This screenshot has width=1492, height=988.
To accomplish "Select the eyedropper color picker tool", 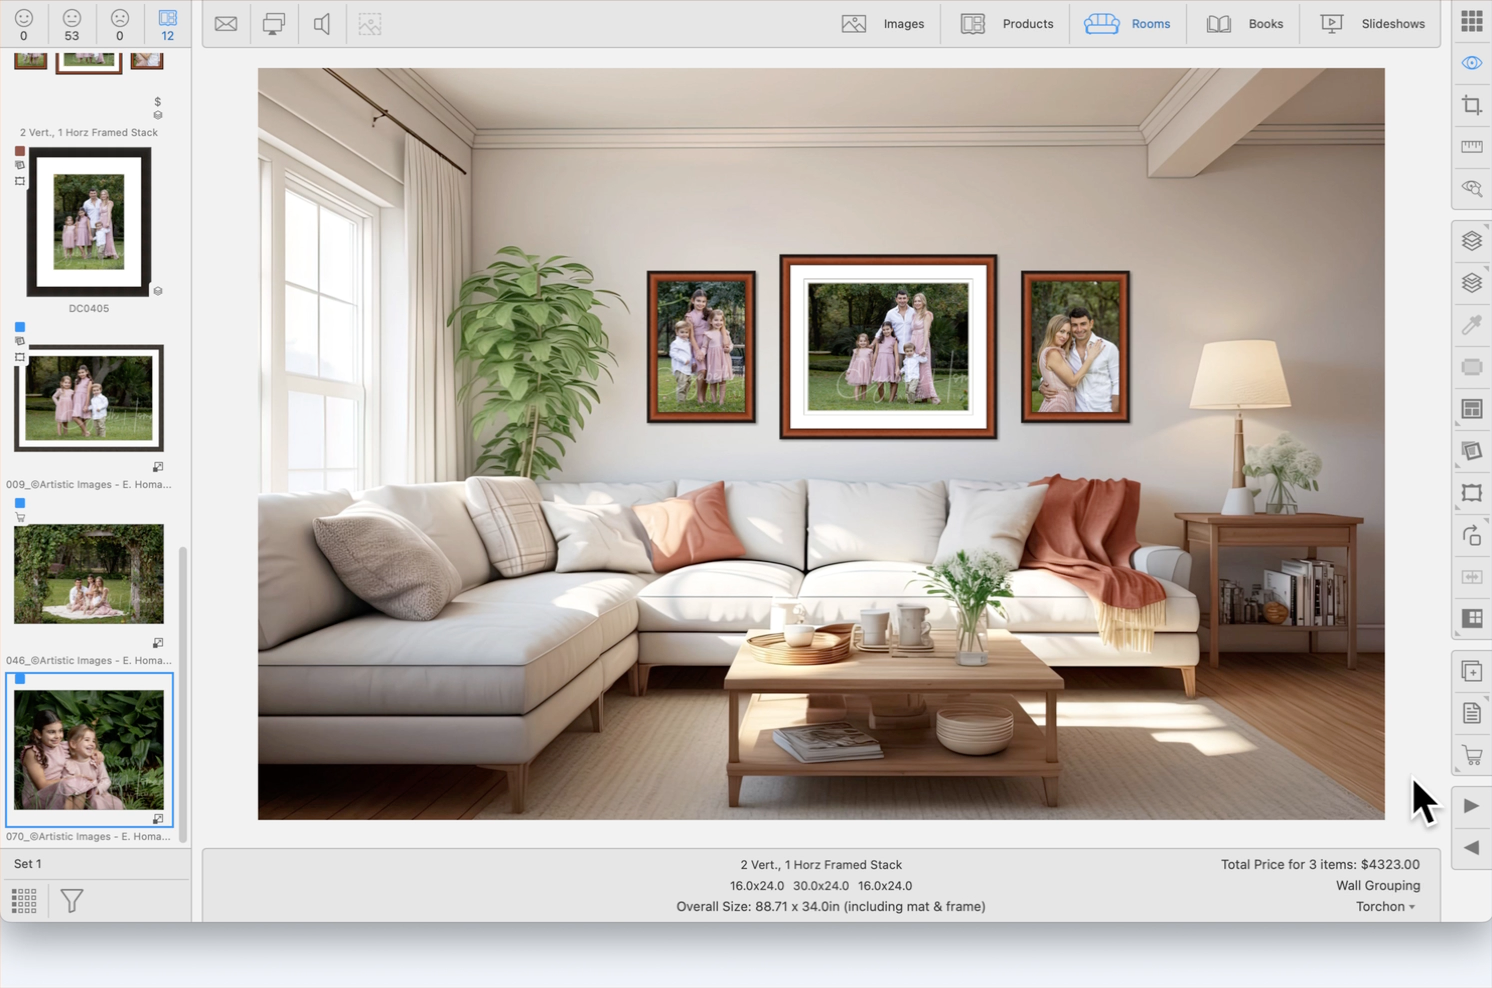I will (1471, 325).
